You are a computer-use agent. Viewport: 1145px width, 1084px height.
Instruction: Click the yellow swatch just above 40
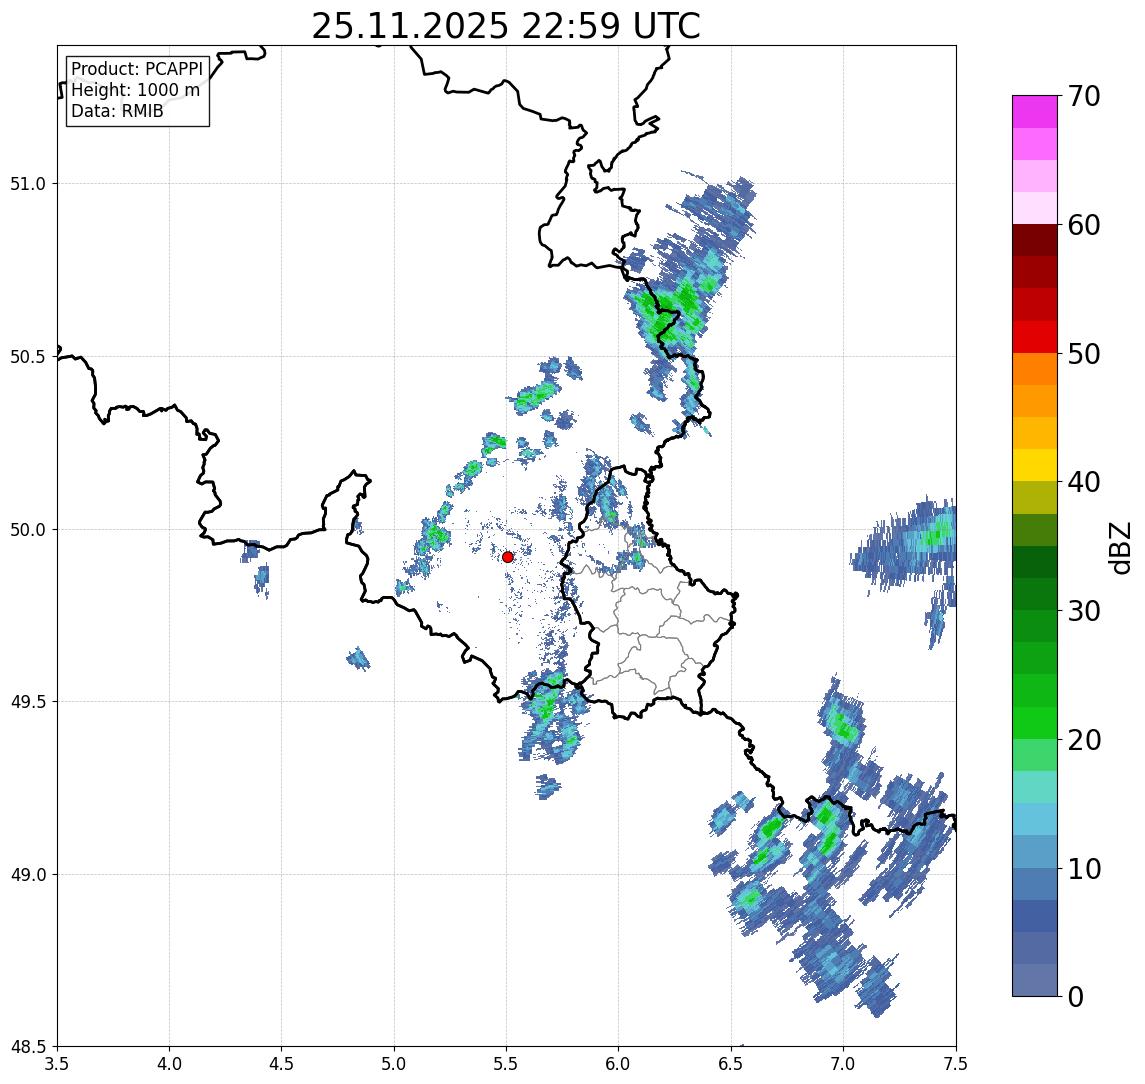pyautogui.click(x=1035, y=465)
